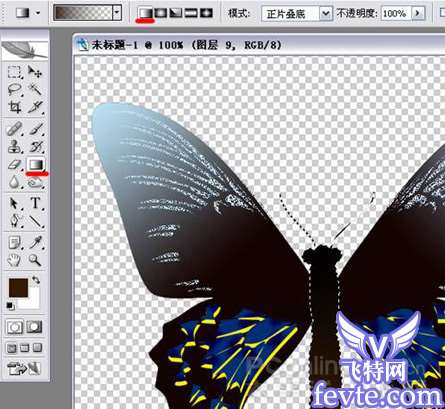Viewport: 445px width, 409px height.
Task: Open the blend mode 正片叠底 dropdown
Action: 297,14
